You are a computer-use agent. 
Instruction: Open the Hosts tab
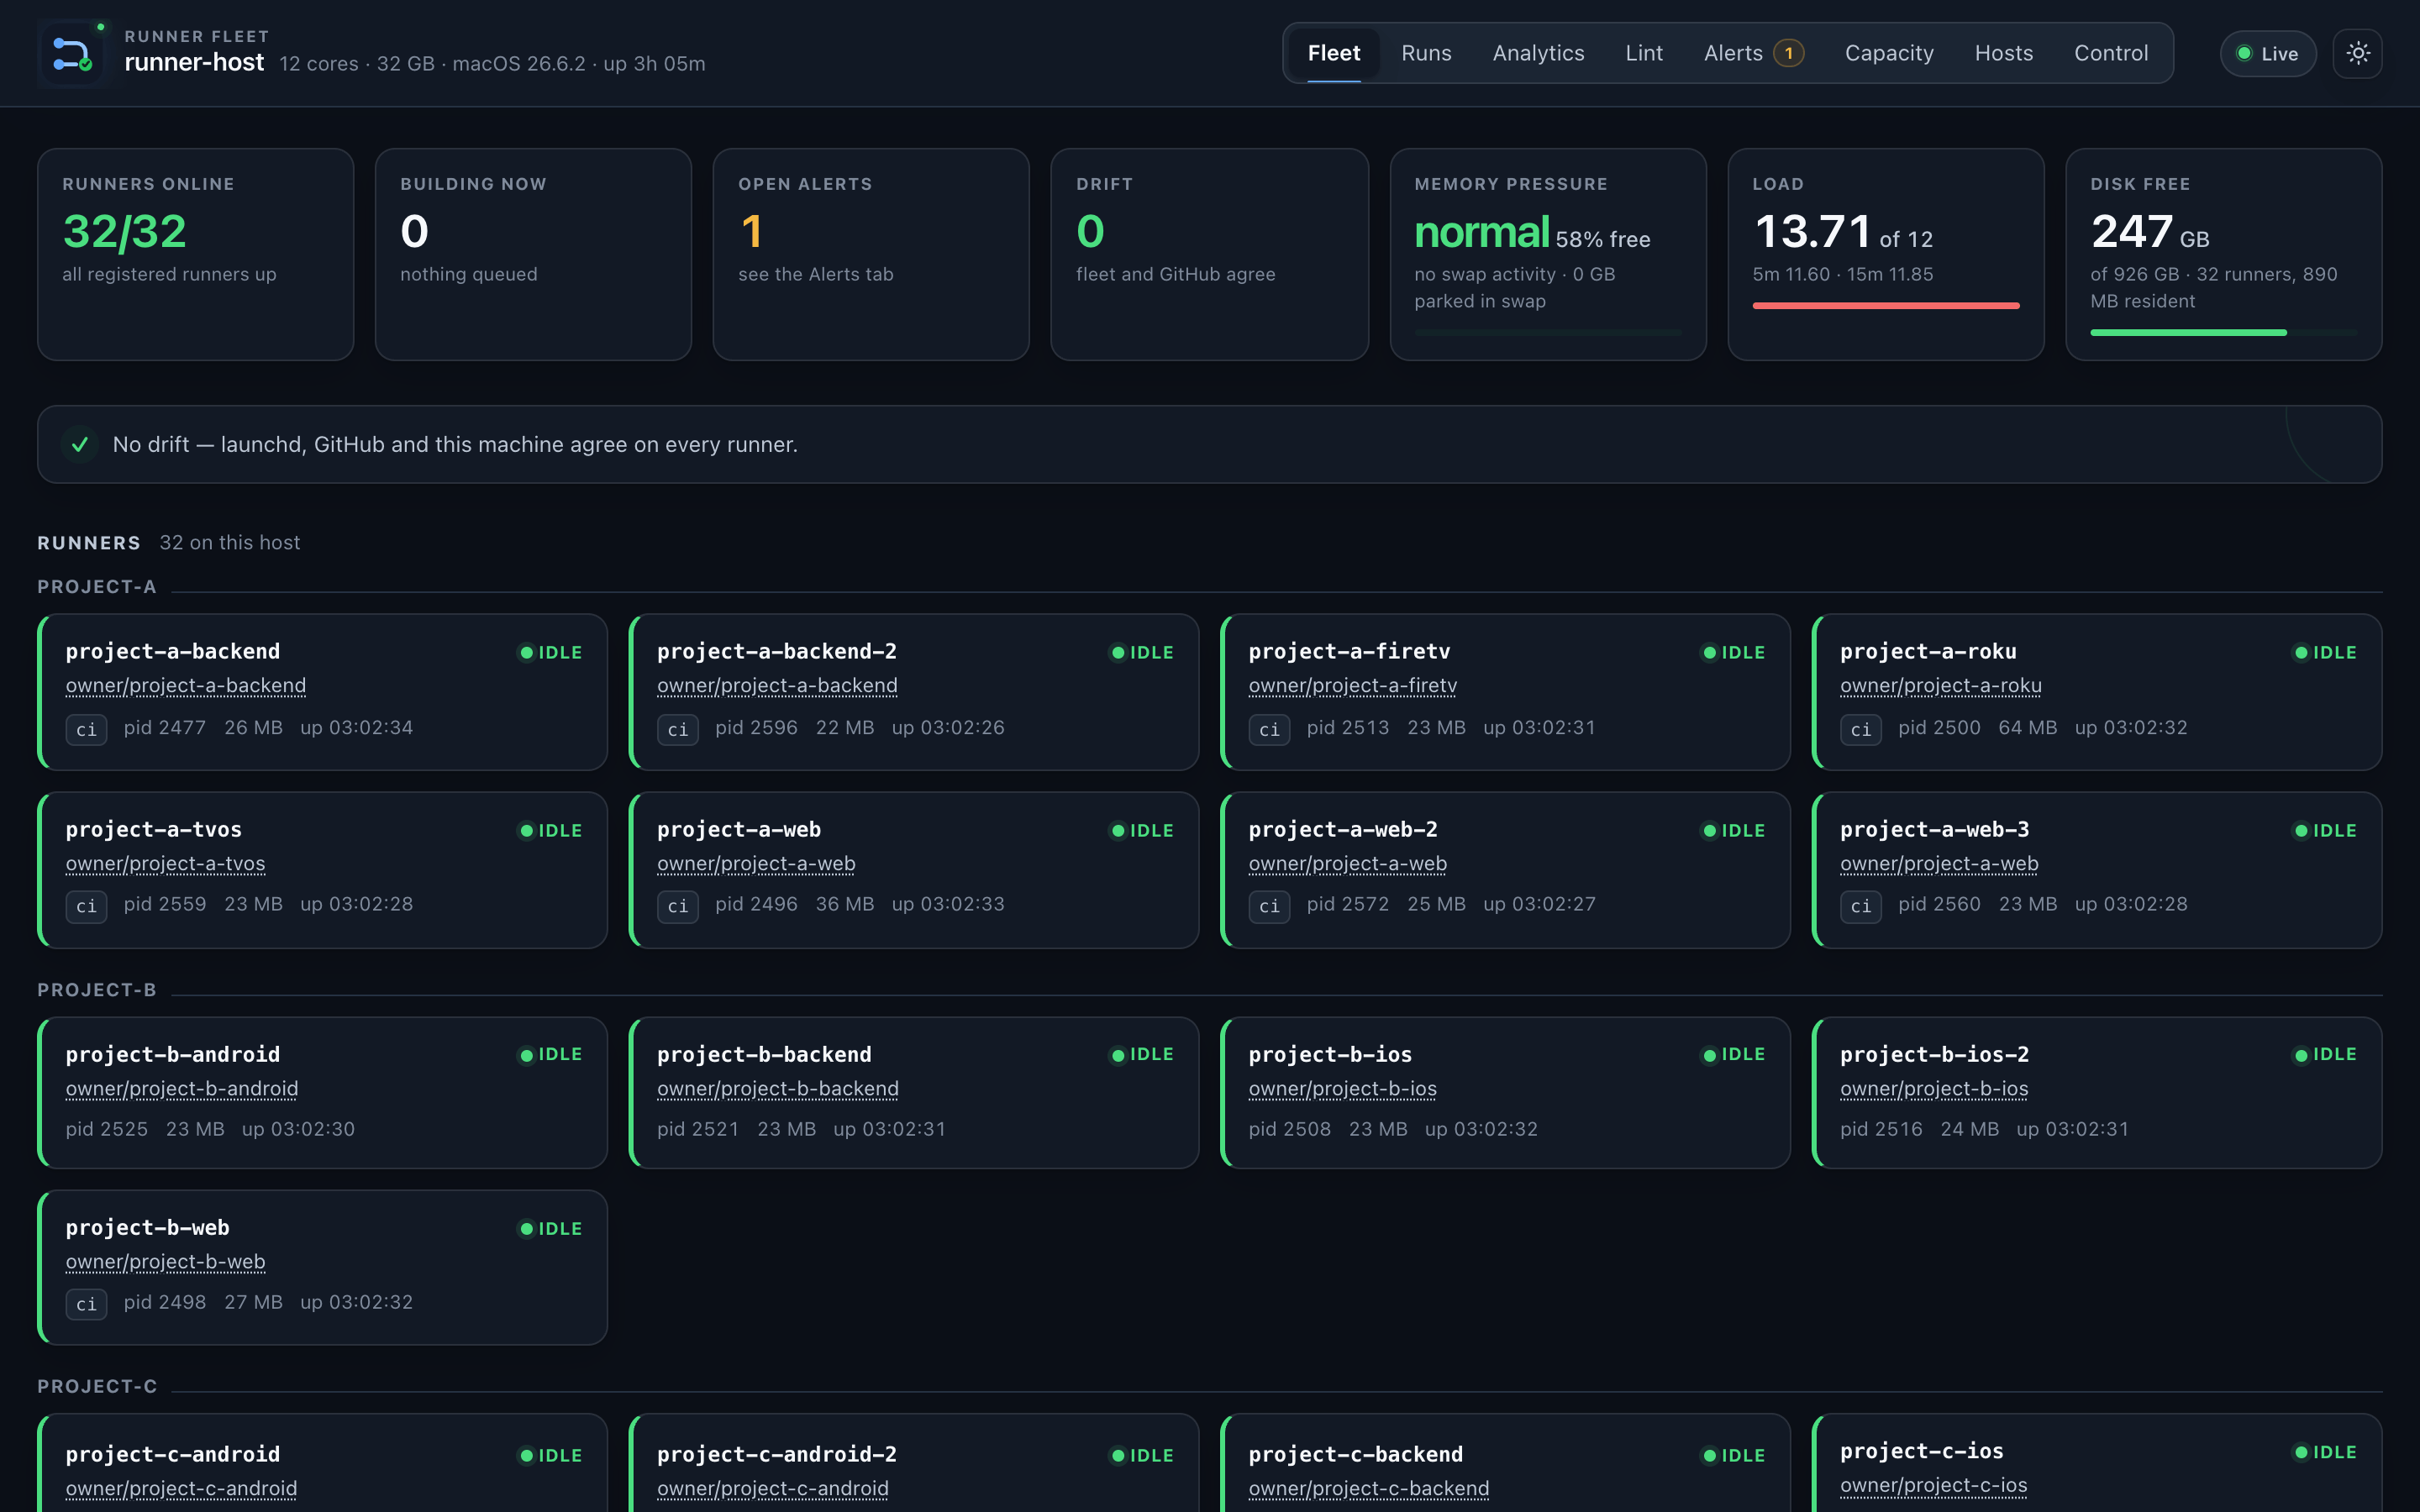2003,53
